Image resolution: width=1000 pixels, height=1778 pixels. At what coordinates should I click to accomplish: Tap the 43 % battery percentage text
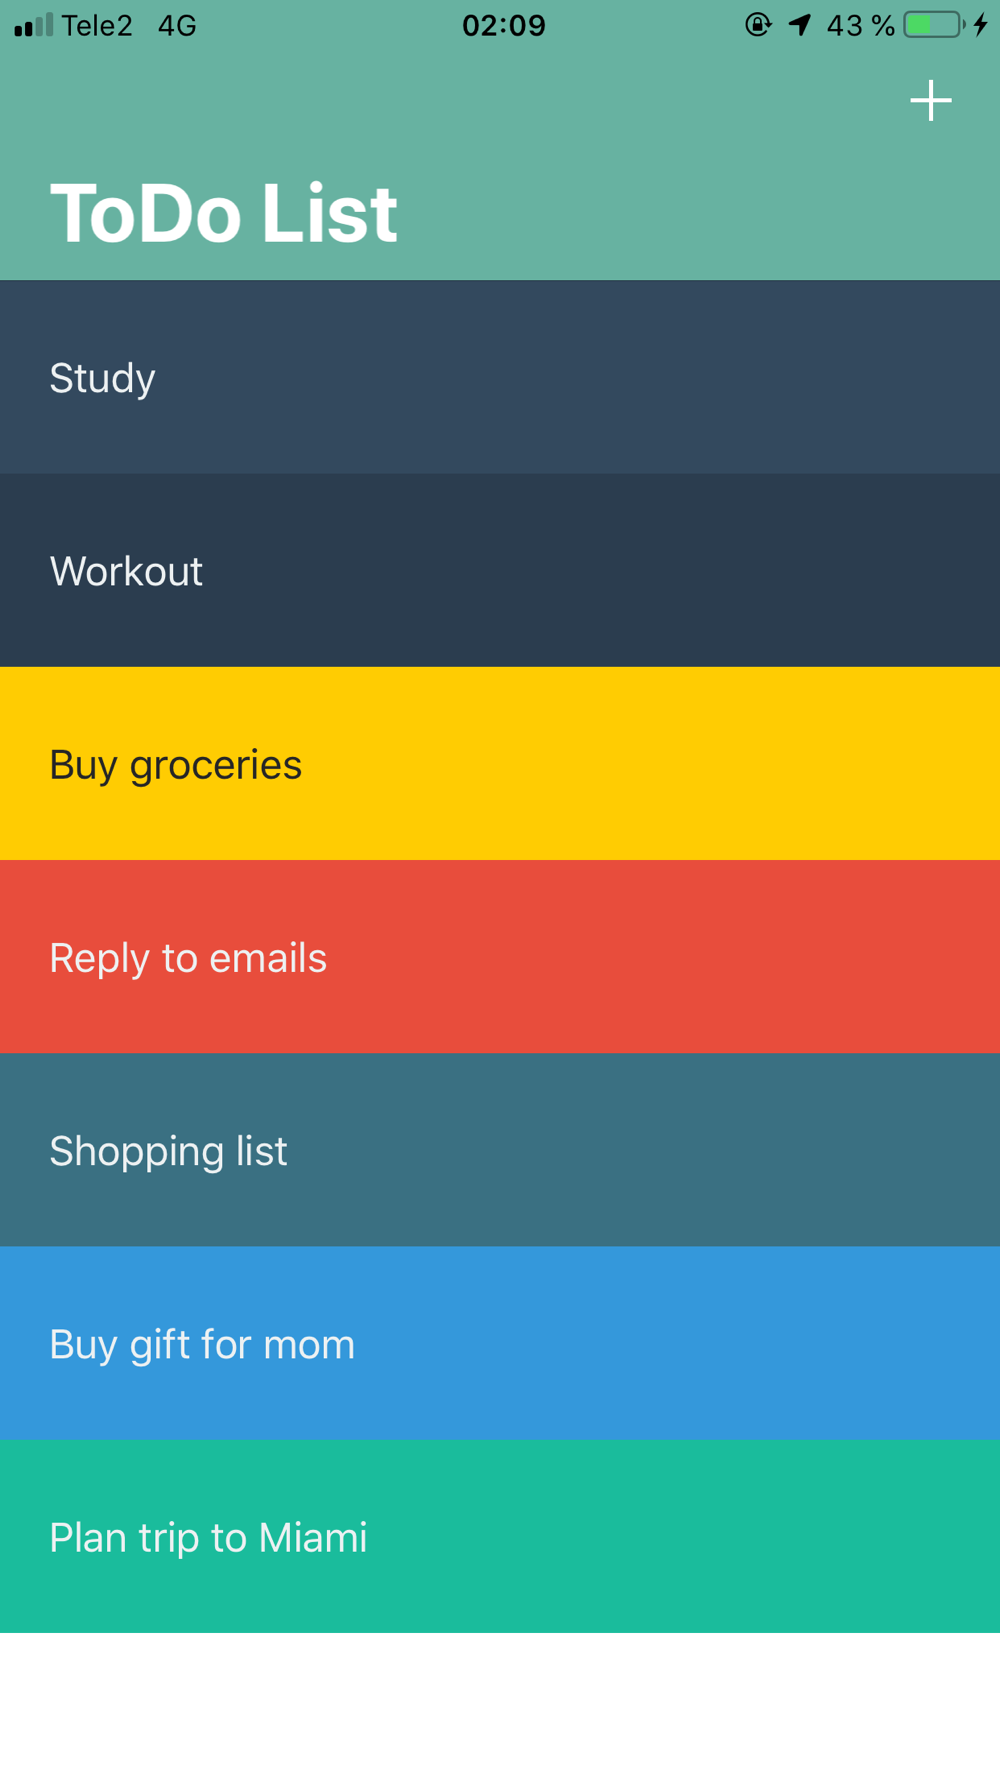pos(860,25)
